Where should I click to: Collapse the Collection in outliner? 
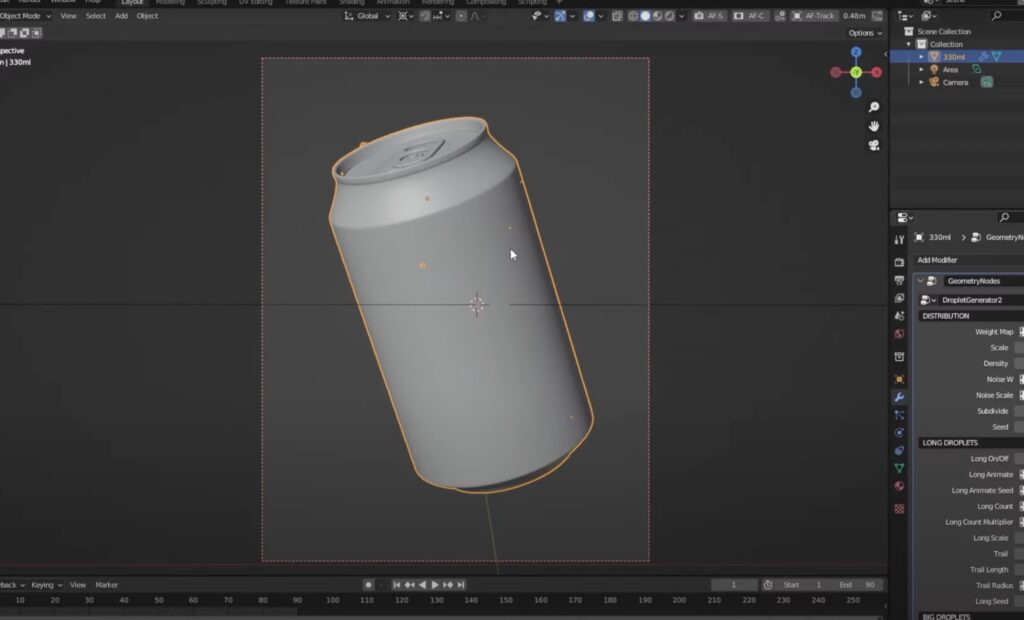908,44
